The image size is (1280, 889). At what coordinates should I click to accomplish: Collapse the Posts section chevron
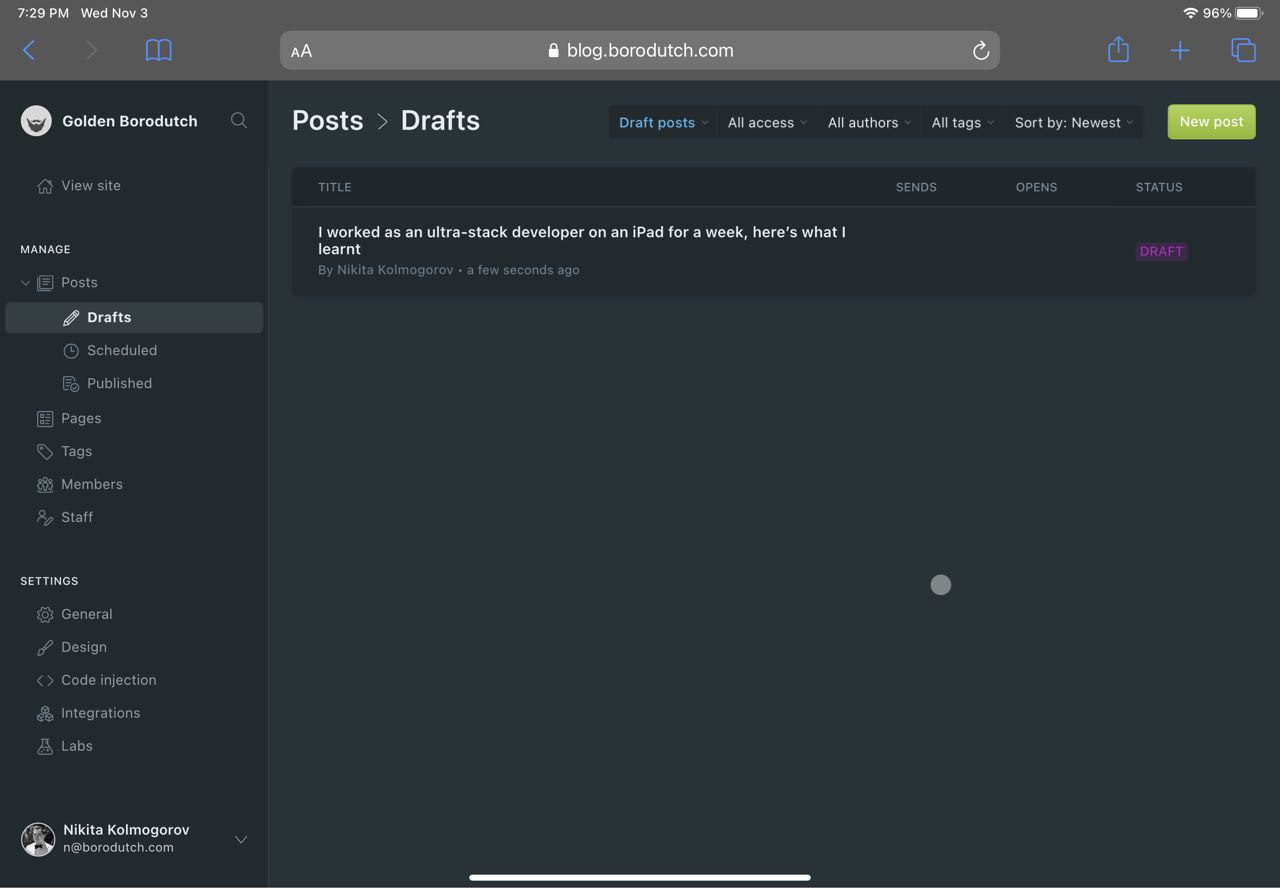click(25, 283)
